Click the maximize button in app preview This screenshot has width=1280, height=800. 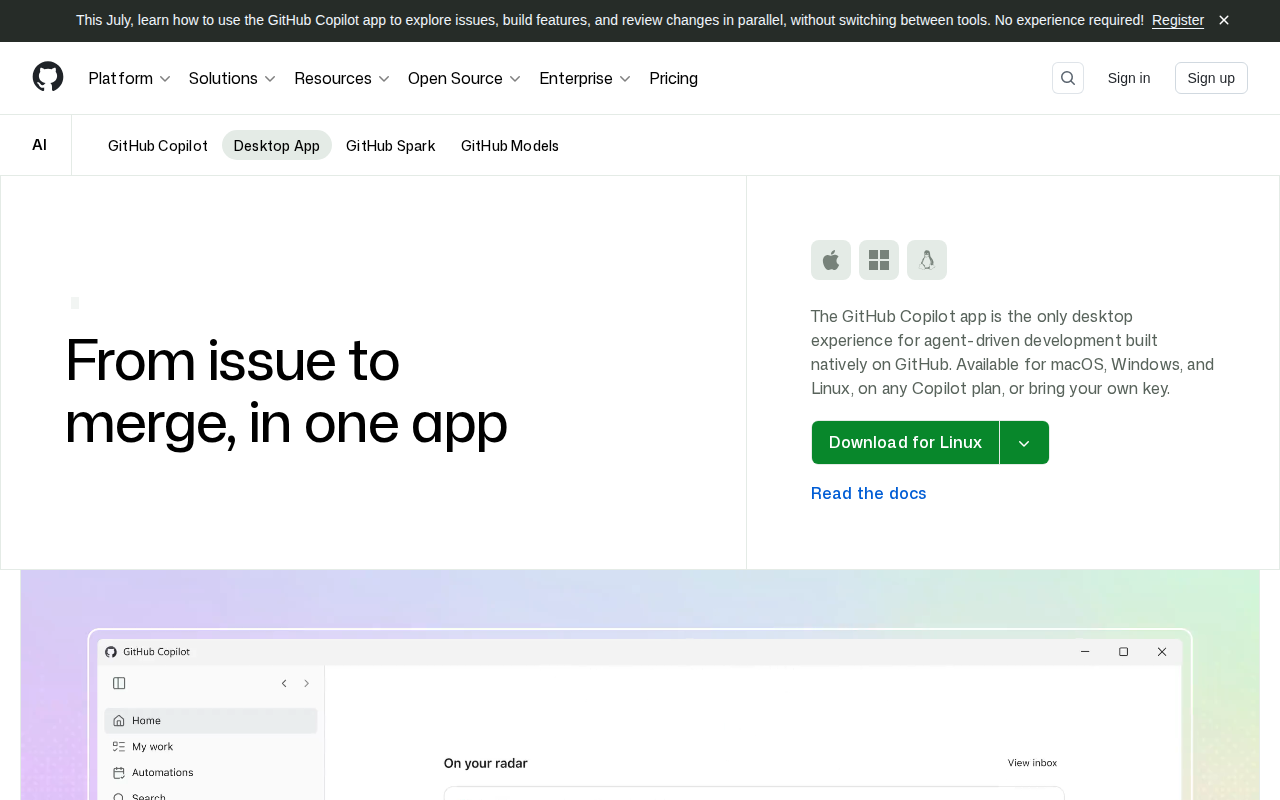click(x=1123, y=652)
